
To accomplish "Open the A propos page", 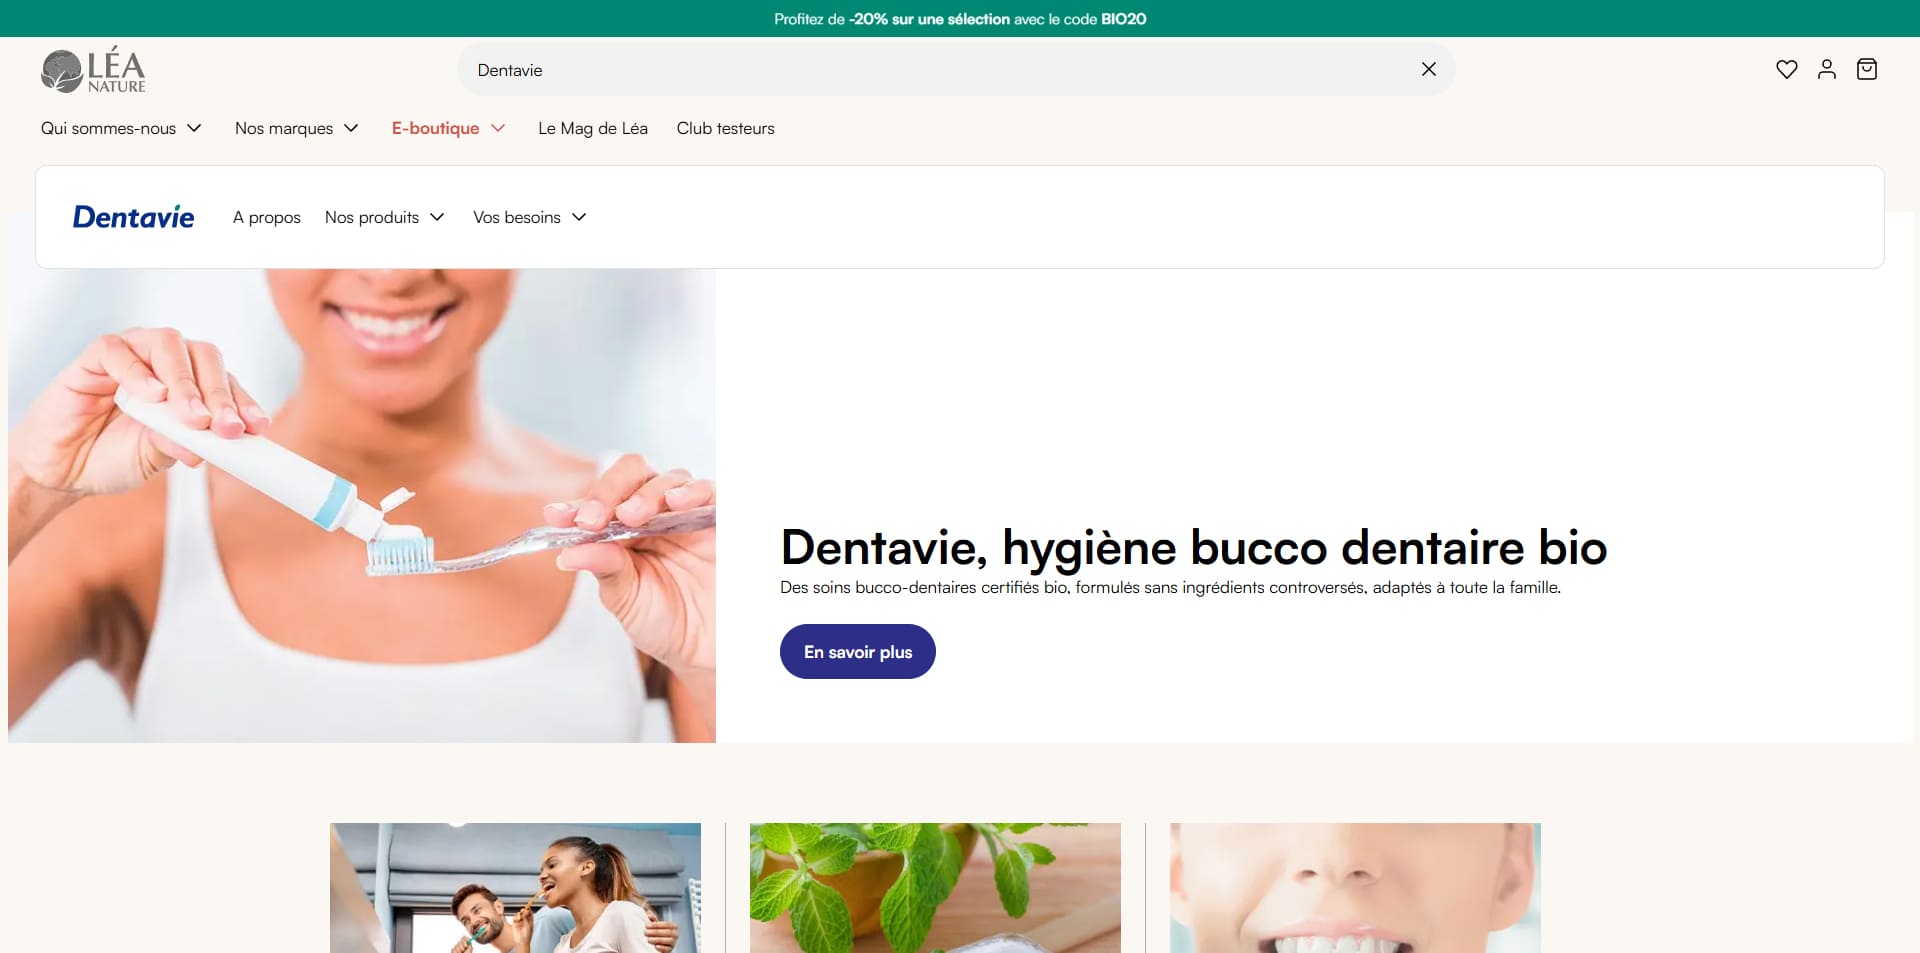I will point(267,217).
